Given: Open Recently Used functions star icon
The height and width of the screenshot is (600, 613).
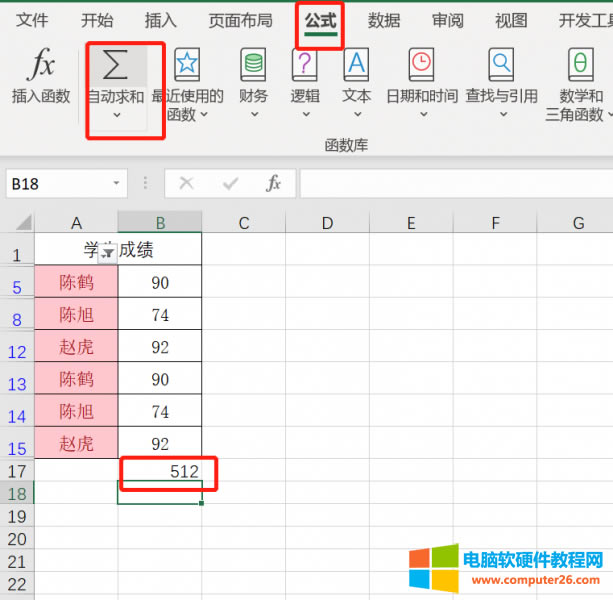Looking at the screenshot, I should point(187,64).
